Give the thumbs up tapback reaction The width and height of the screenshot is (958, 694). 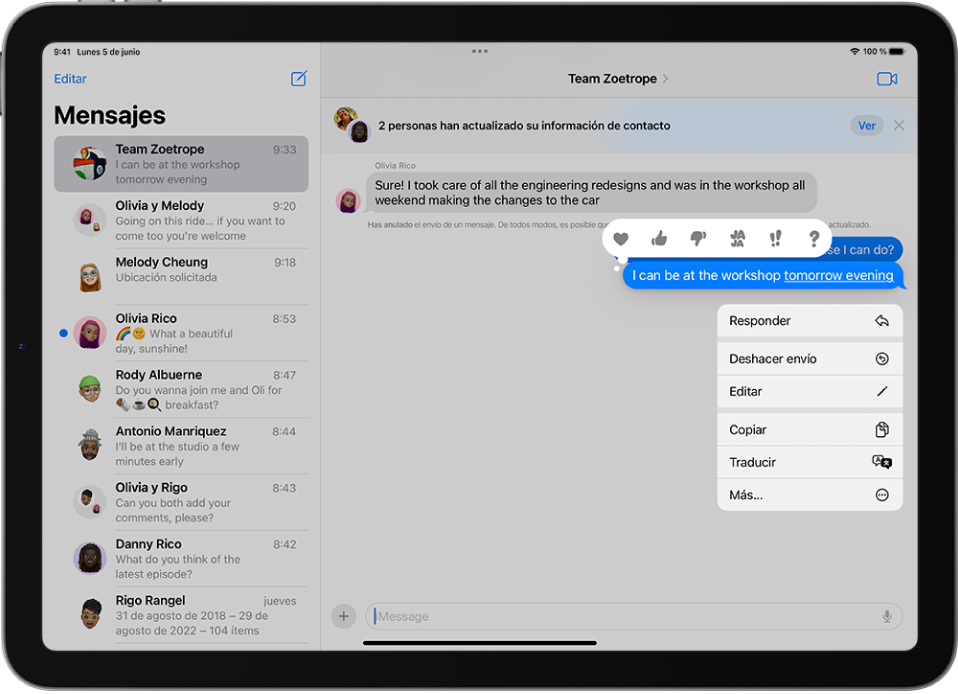point(660,238)
